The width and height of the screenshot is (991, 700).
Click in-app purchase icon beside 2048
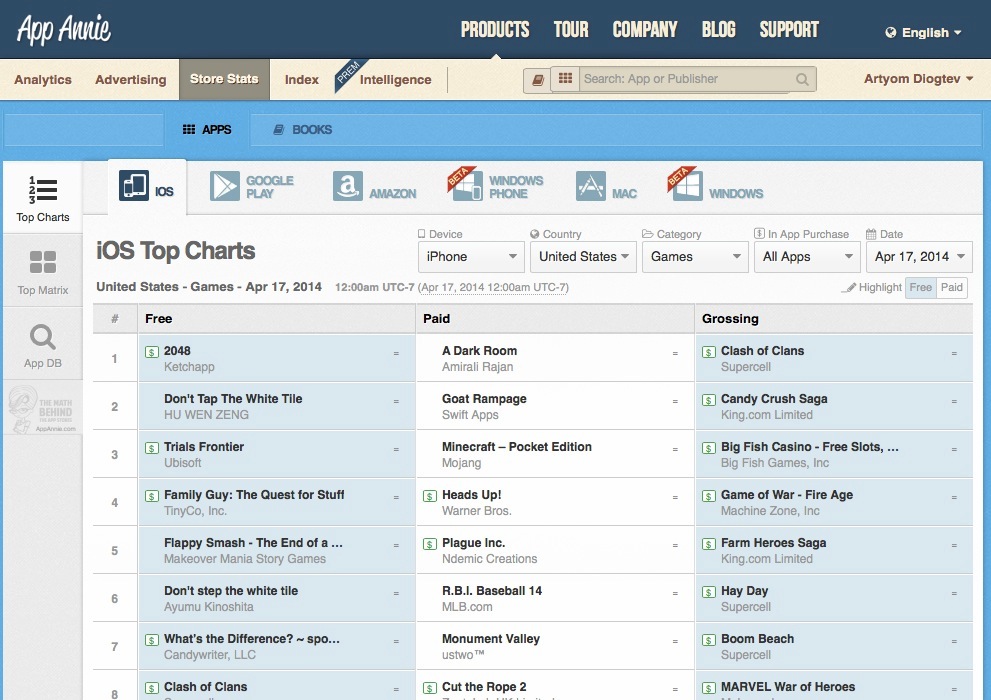(152, 352)
